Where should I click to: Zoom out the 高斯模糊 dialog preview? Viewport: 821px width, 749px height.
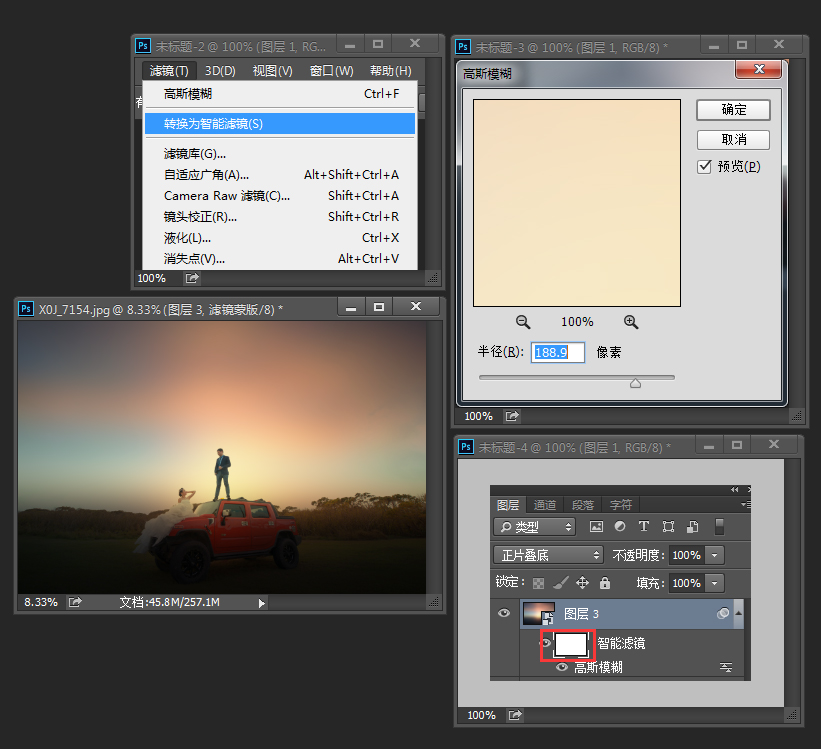(x=523, y=322)
